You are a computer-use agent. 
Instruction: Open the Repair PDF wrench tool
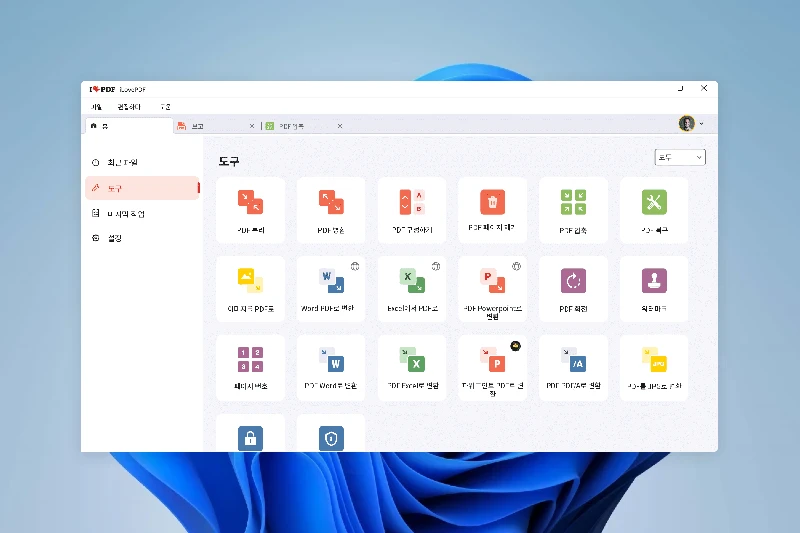[x=654, y=211]
